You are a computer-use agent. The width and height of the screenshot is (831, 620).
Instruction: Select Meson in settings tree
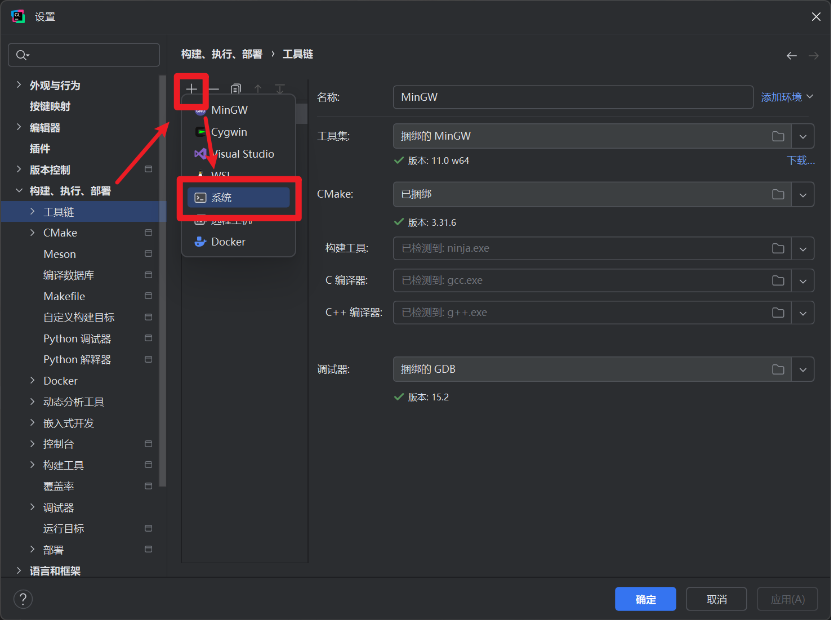click(59, 254)
